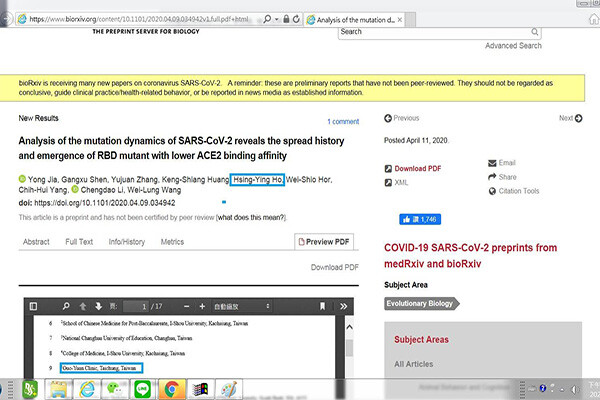This screenshot has height=400, width=600.
Task: Select the Preview PDF tab
Action: click(x=324, y=242)
